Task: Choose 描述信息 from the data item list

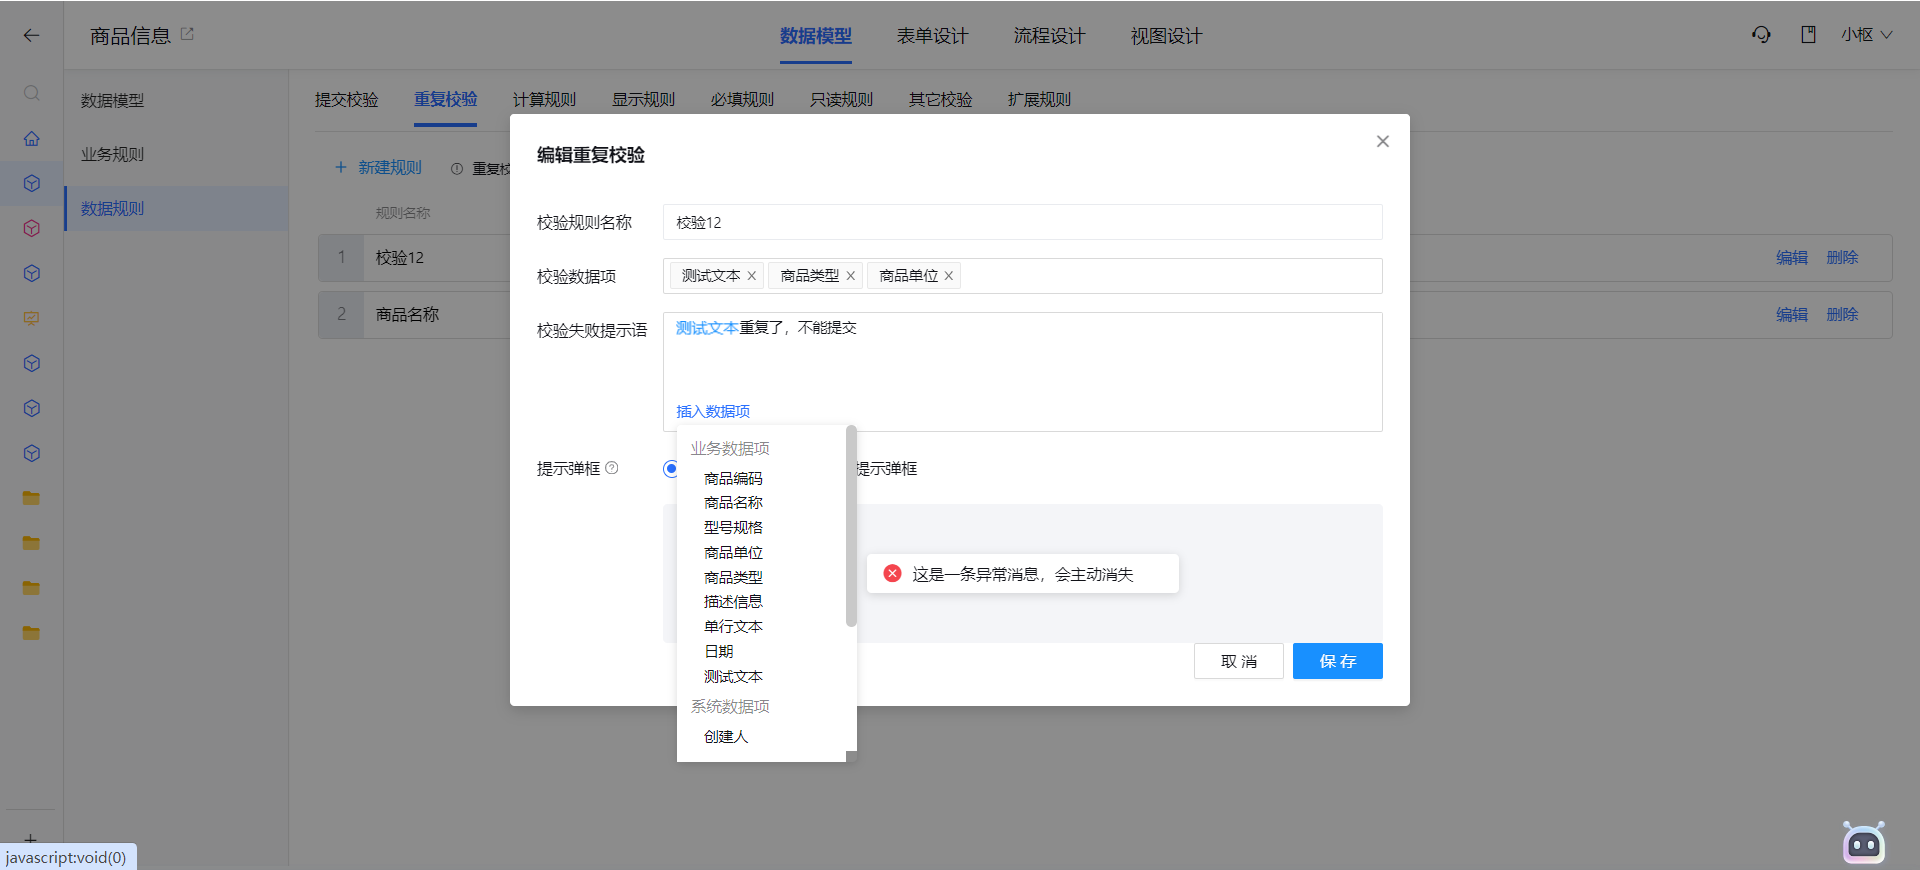Action: 733,602
